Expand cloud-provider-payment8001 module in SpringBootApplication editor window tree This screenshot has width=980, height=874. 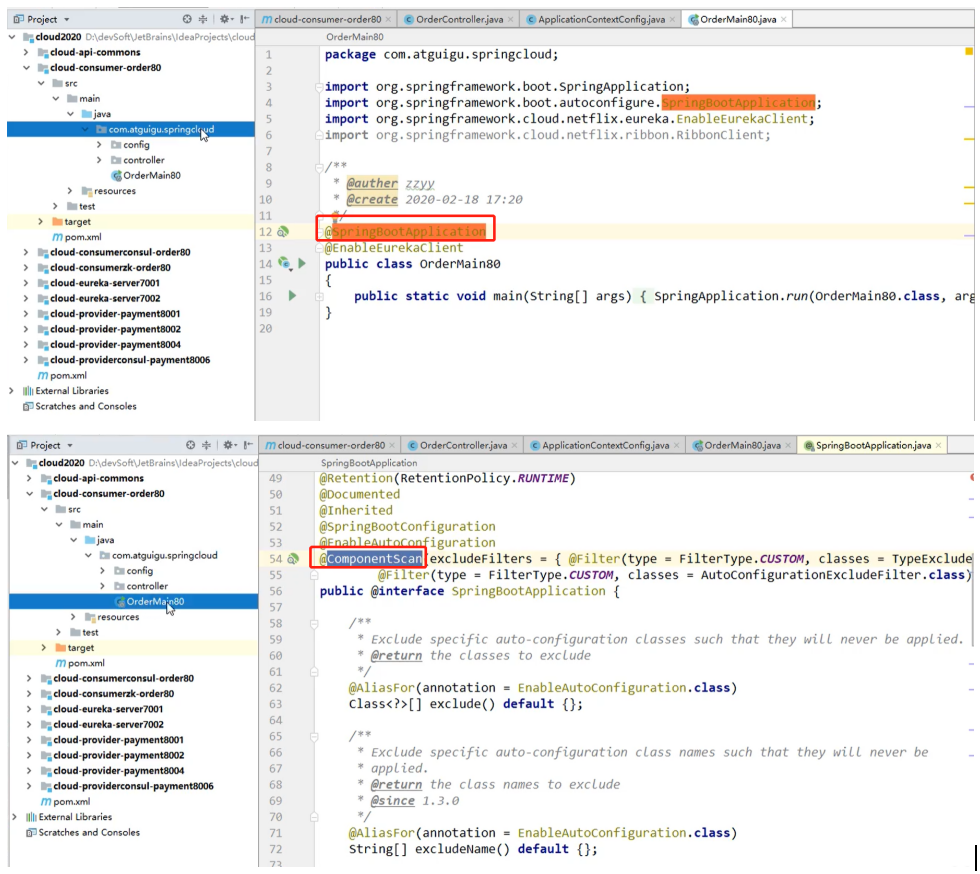29,740
